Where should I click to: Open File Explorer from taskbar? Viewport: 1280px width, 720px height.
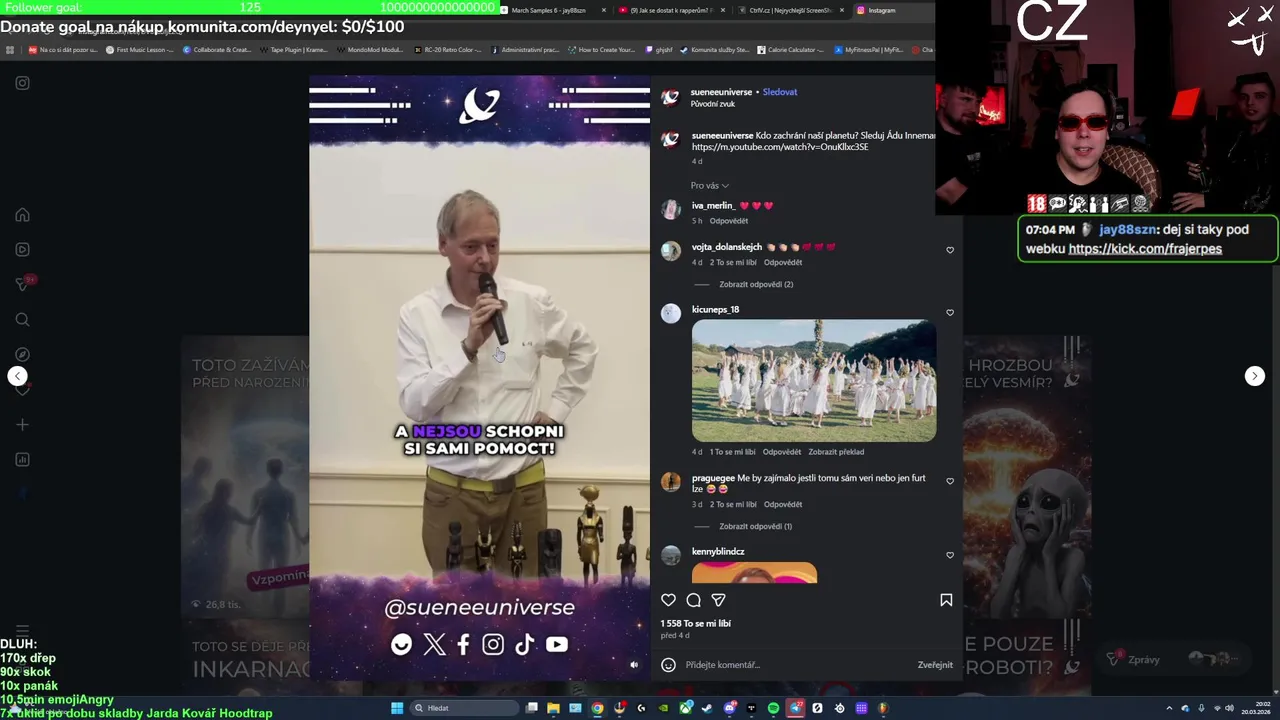(x=553, y=708)
